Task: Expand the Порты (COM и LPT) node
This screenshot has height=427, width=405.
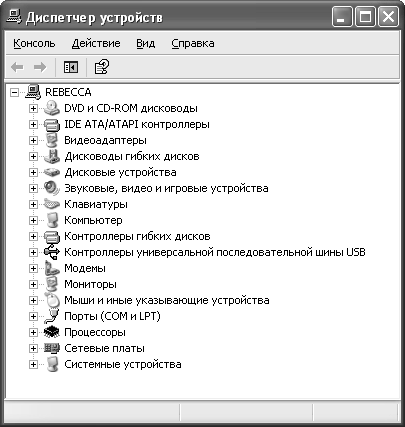Action: tap(33, 316)
